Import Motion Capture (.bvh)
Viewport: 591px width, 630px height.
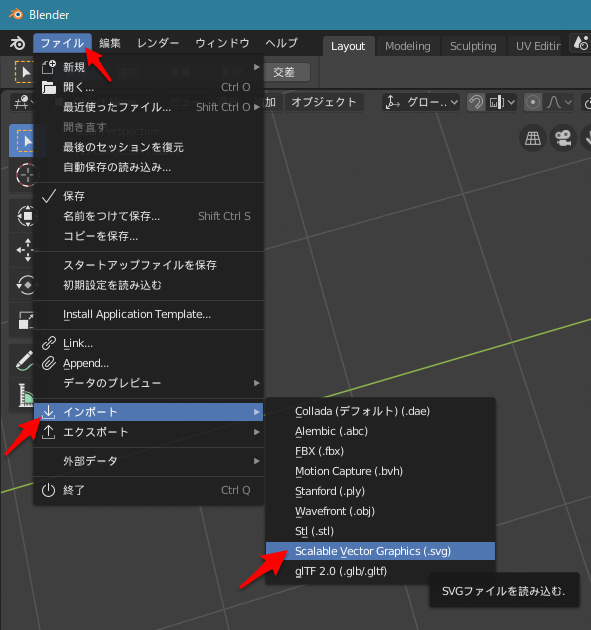pyautogui.click(x=380, y=471)
